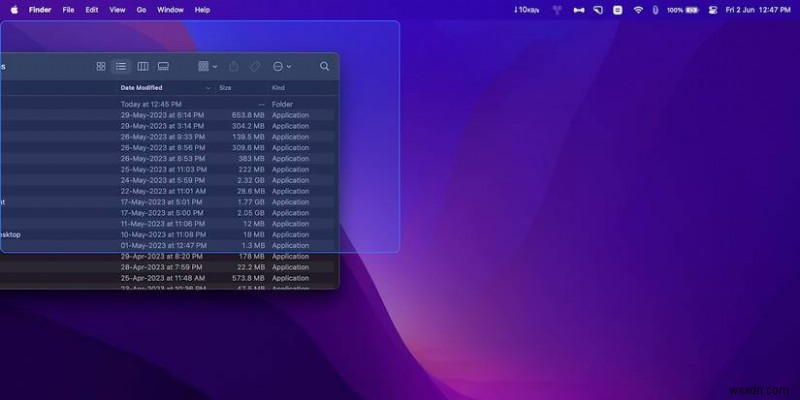Select row dated 10-May-2023 at 11:08 PM
800x400 pixels.
168,235
